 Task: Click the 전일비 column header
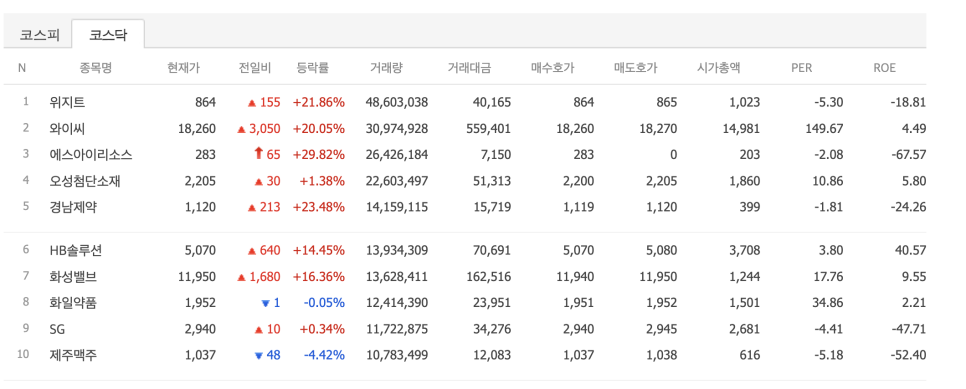coord(255,68)
